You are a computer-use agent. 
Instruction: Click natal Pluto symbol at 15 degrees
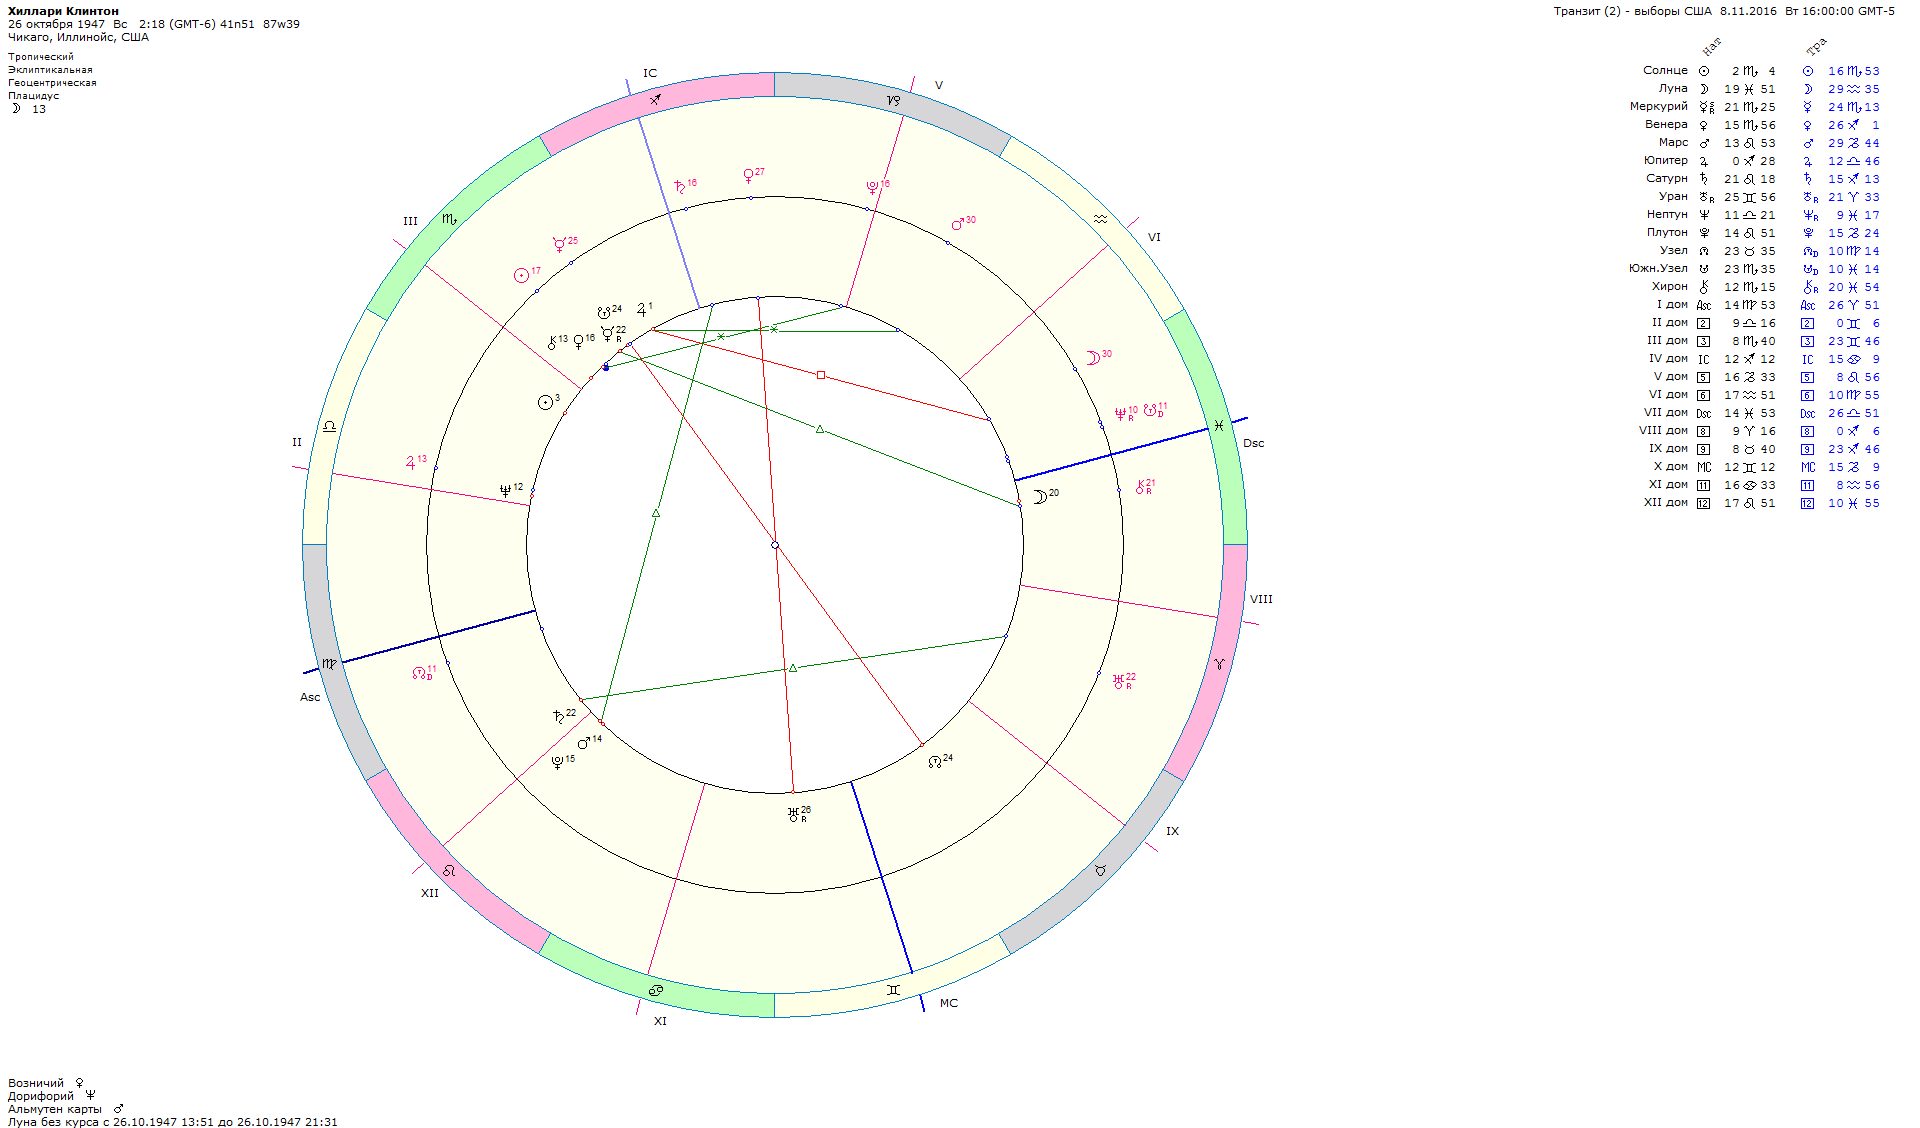coord(558,762)
